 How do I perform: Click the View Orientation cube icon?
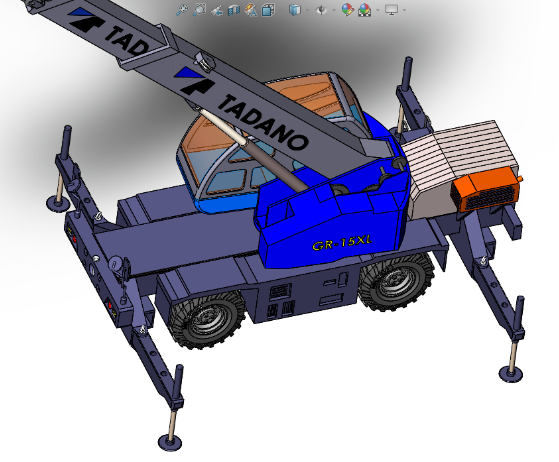[268, 10]
